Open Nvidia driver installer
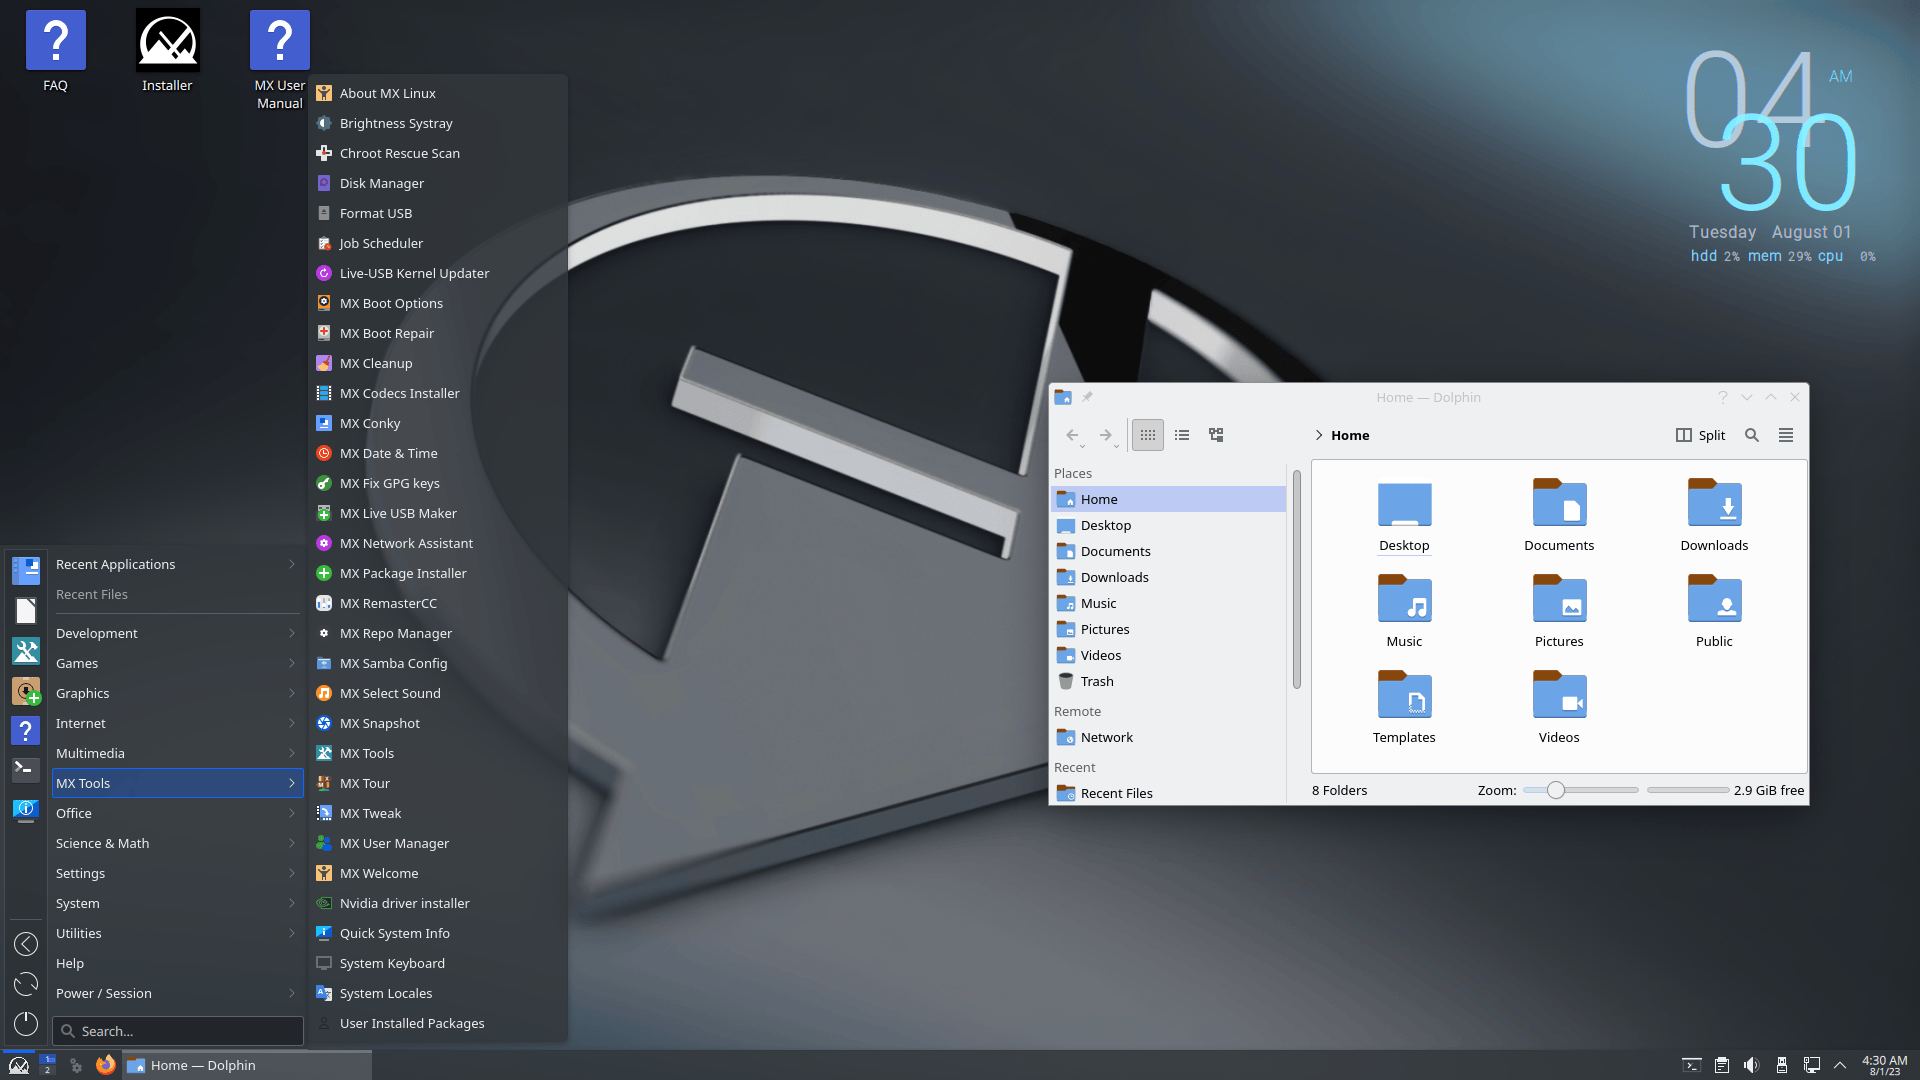The height and width of the screenshot is (1080, 1920). 405,902
